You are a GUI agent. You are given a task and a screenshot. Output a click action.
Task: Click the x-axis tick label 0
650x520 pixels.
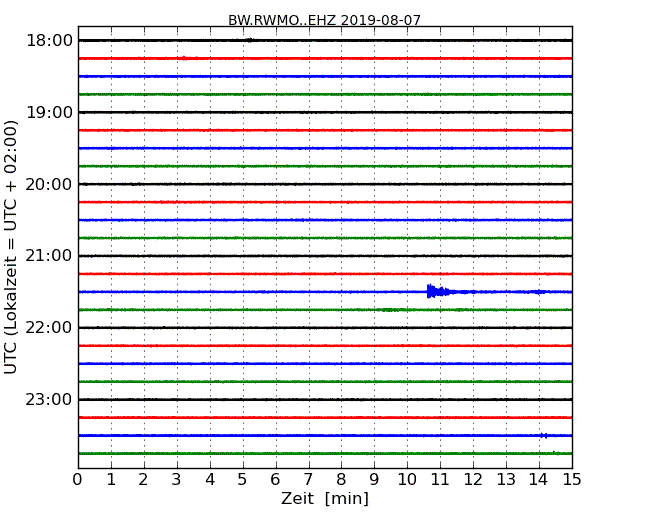click(x=78, y=480)
